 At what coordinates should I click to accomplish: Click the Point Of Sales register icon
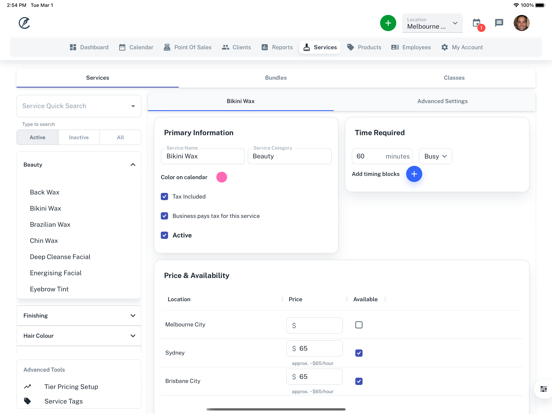[x=167, y=47]
